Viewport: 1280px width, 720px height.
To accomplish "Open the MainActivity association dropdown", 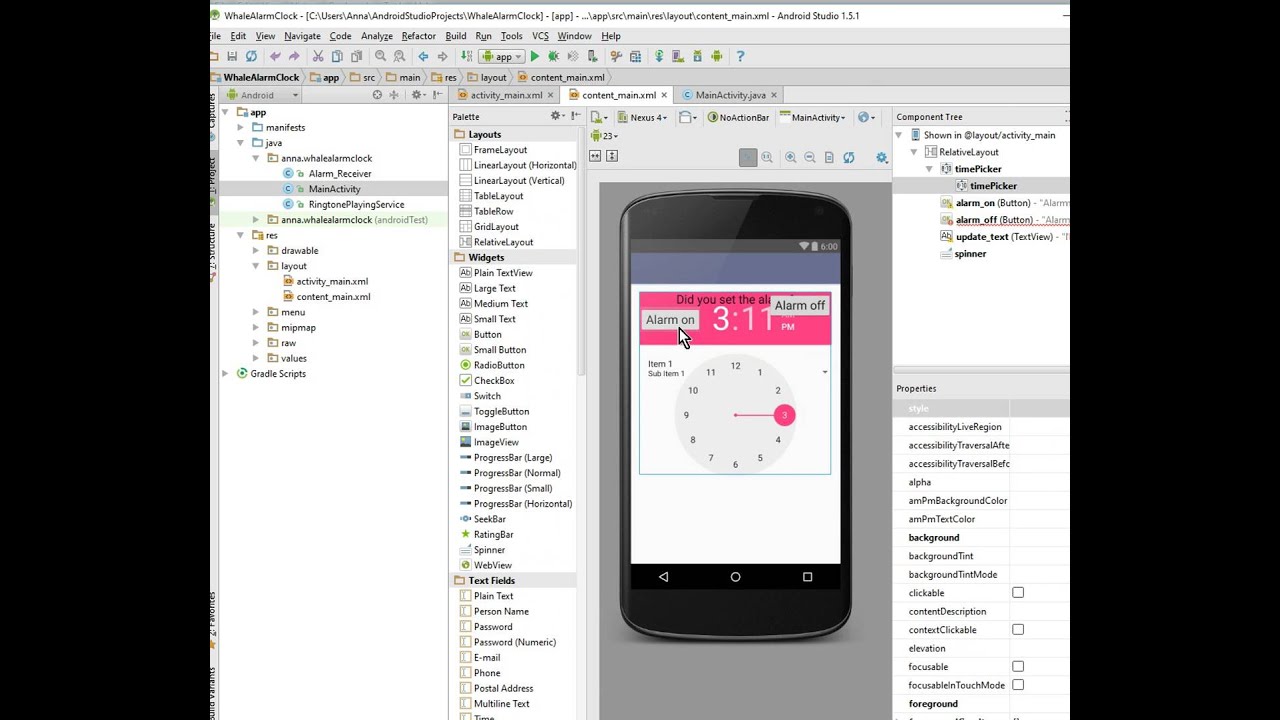I will coord(812,117).
